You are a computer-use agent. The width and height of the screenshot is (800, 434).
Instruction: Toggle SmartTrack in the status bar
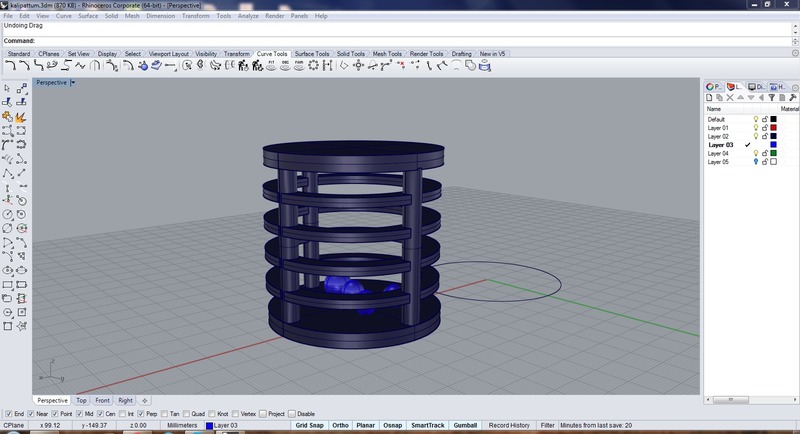coord(428,425)
